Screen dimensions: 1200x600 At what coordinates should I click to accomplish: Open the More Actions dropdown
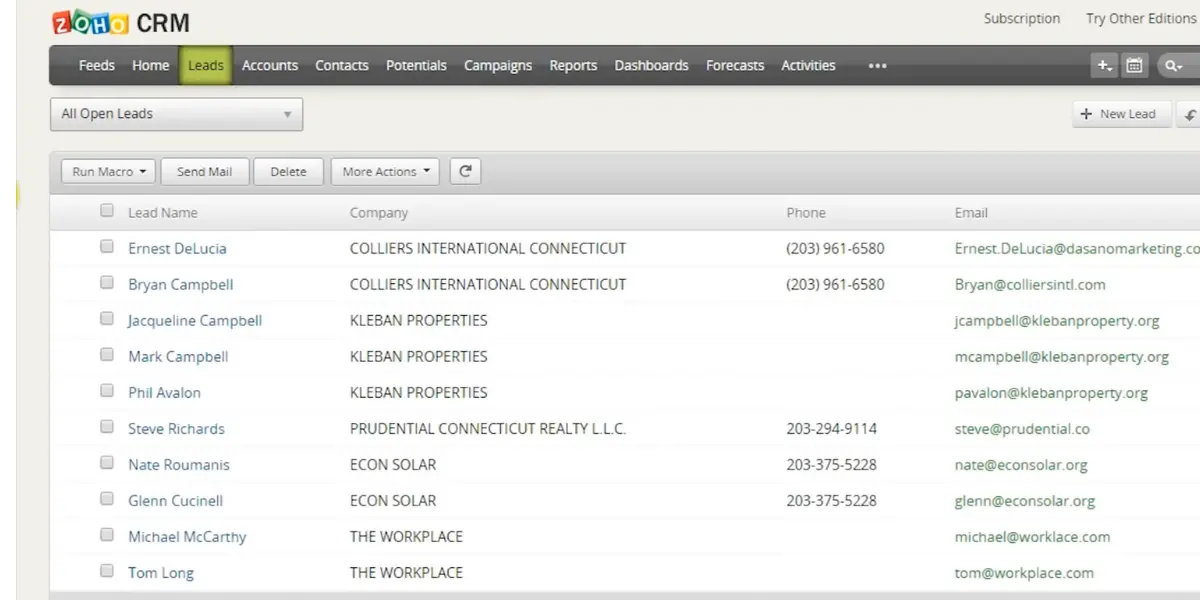click(x=386, y=172)
